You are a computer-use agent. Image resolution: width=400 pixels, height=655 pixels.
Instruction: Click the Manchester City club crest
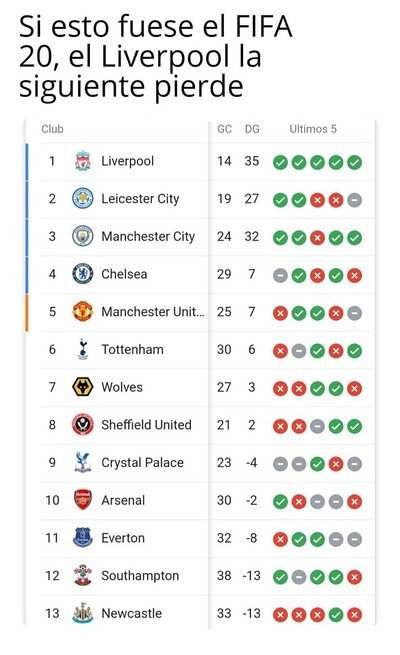pos(83,236)
